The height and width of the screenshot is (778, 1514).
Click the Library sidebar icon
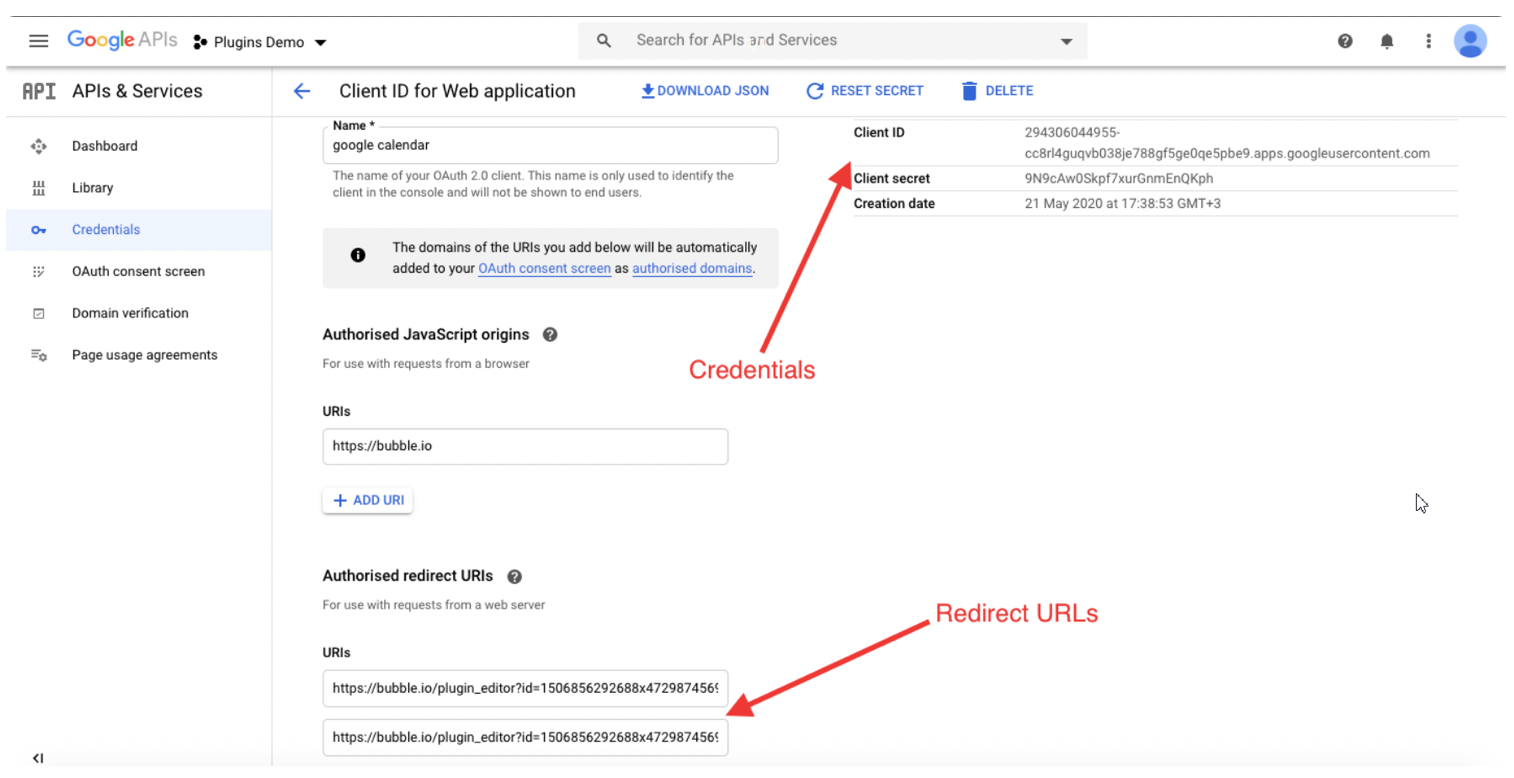tap(39, 188)
